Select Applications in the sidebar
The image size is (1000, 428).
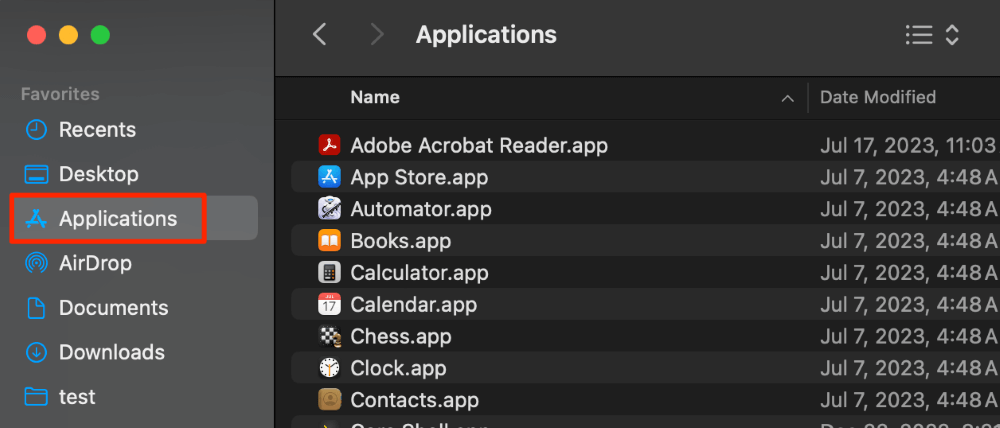(x=118, y=218)
